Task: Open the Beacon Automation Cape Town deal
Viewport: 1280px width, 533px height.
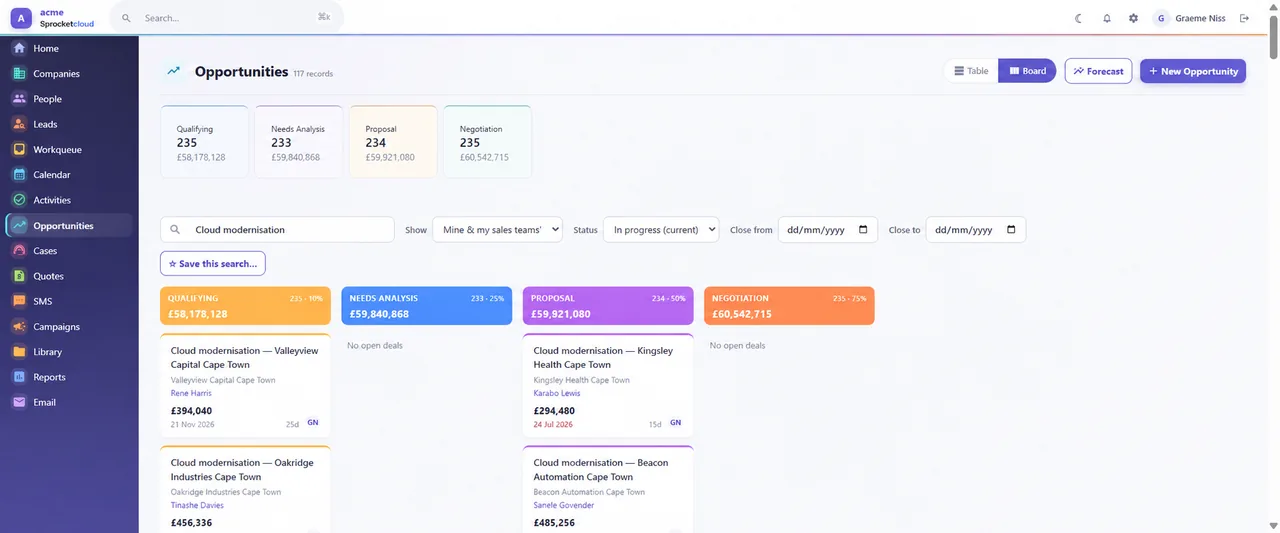Action: 608,490
